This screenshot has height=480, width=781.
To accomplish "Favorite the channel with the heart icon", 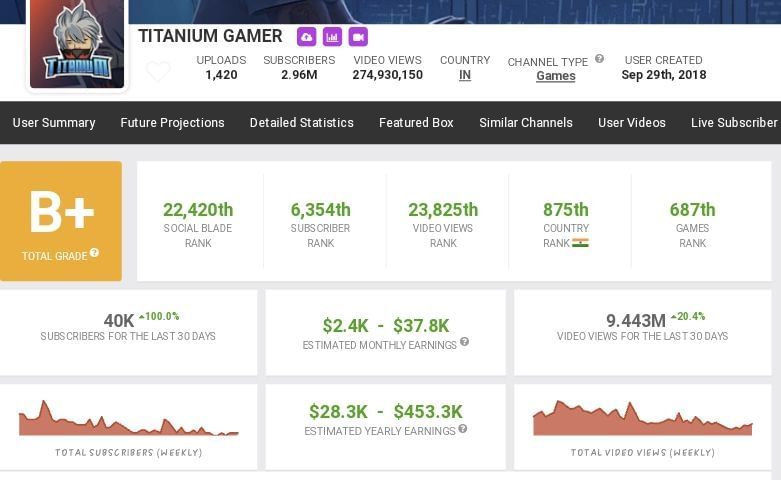I will pyautogui.click(x=158, y=72).
